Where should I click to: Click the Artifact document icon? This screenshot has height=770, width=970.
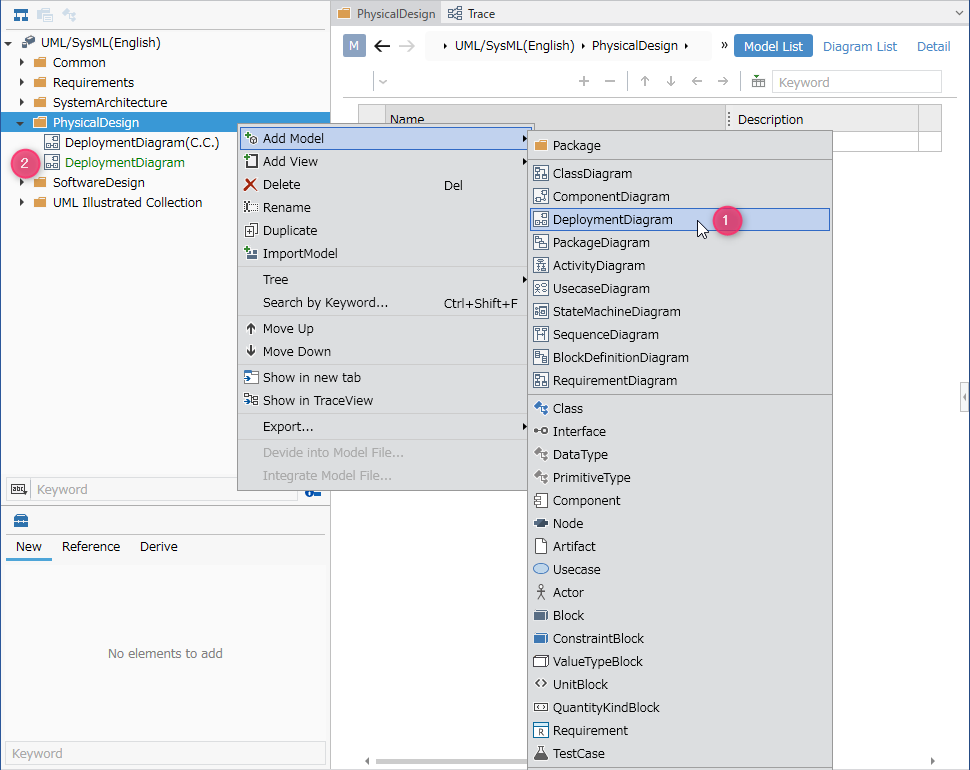click(541, 546)
